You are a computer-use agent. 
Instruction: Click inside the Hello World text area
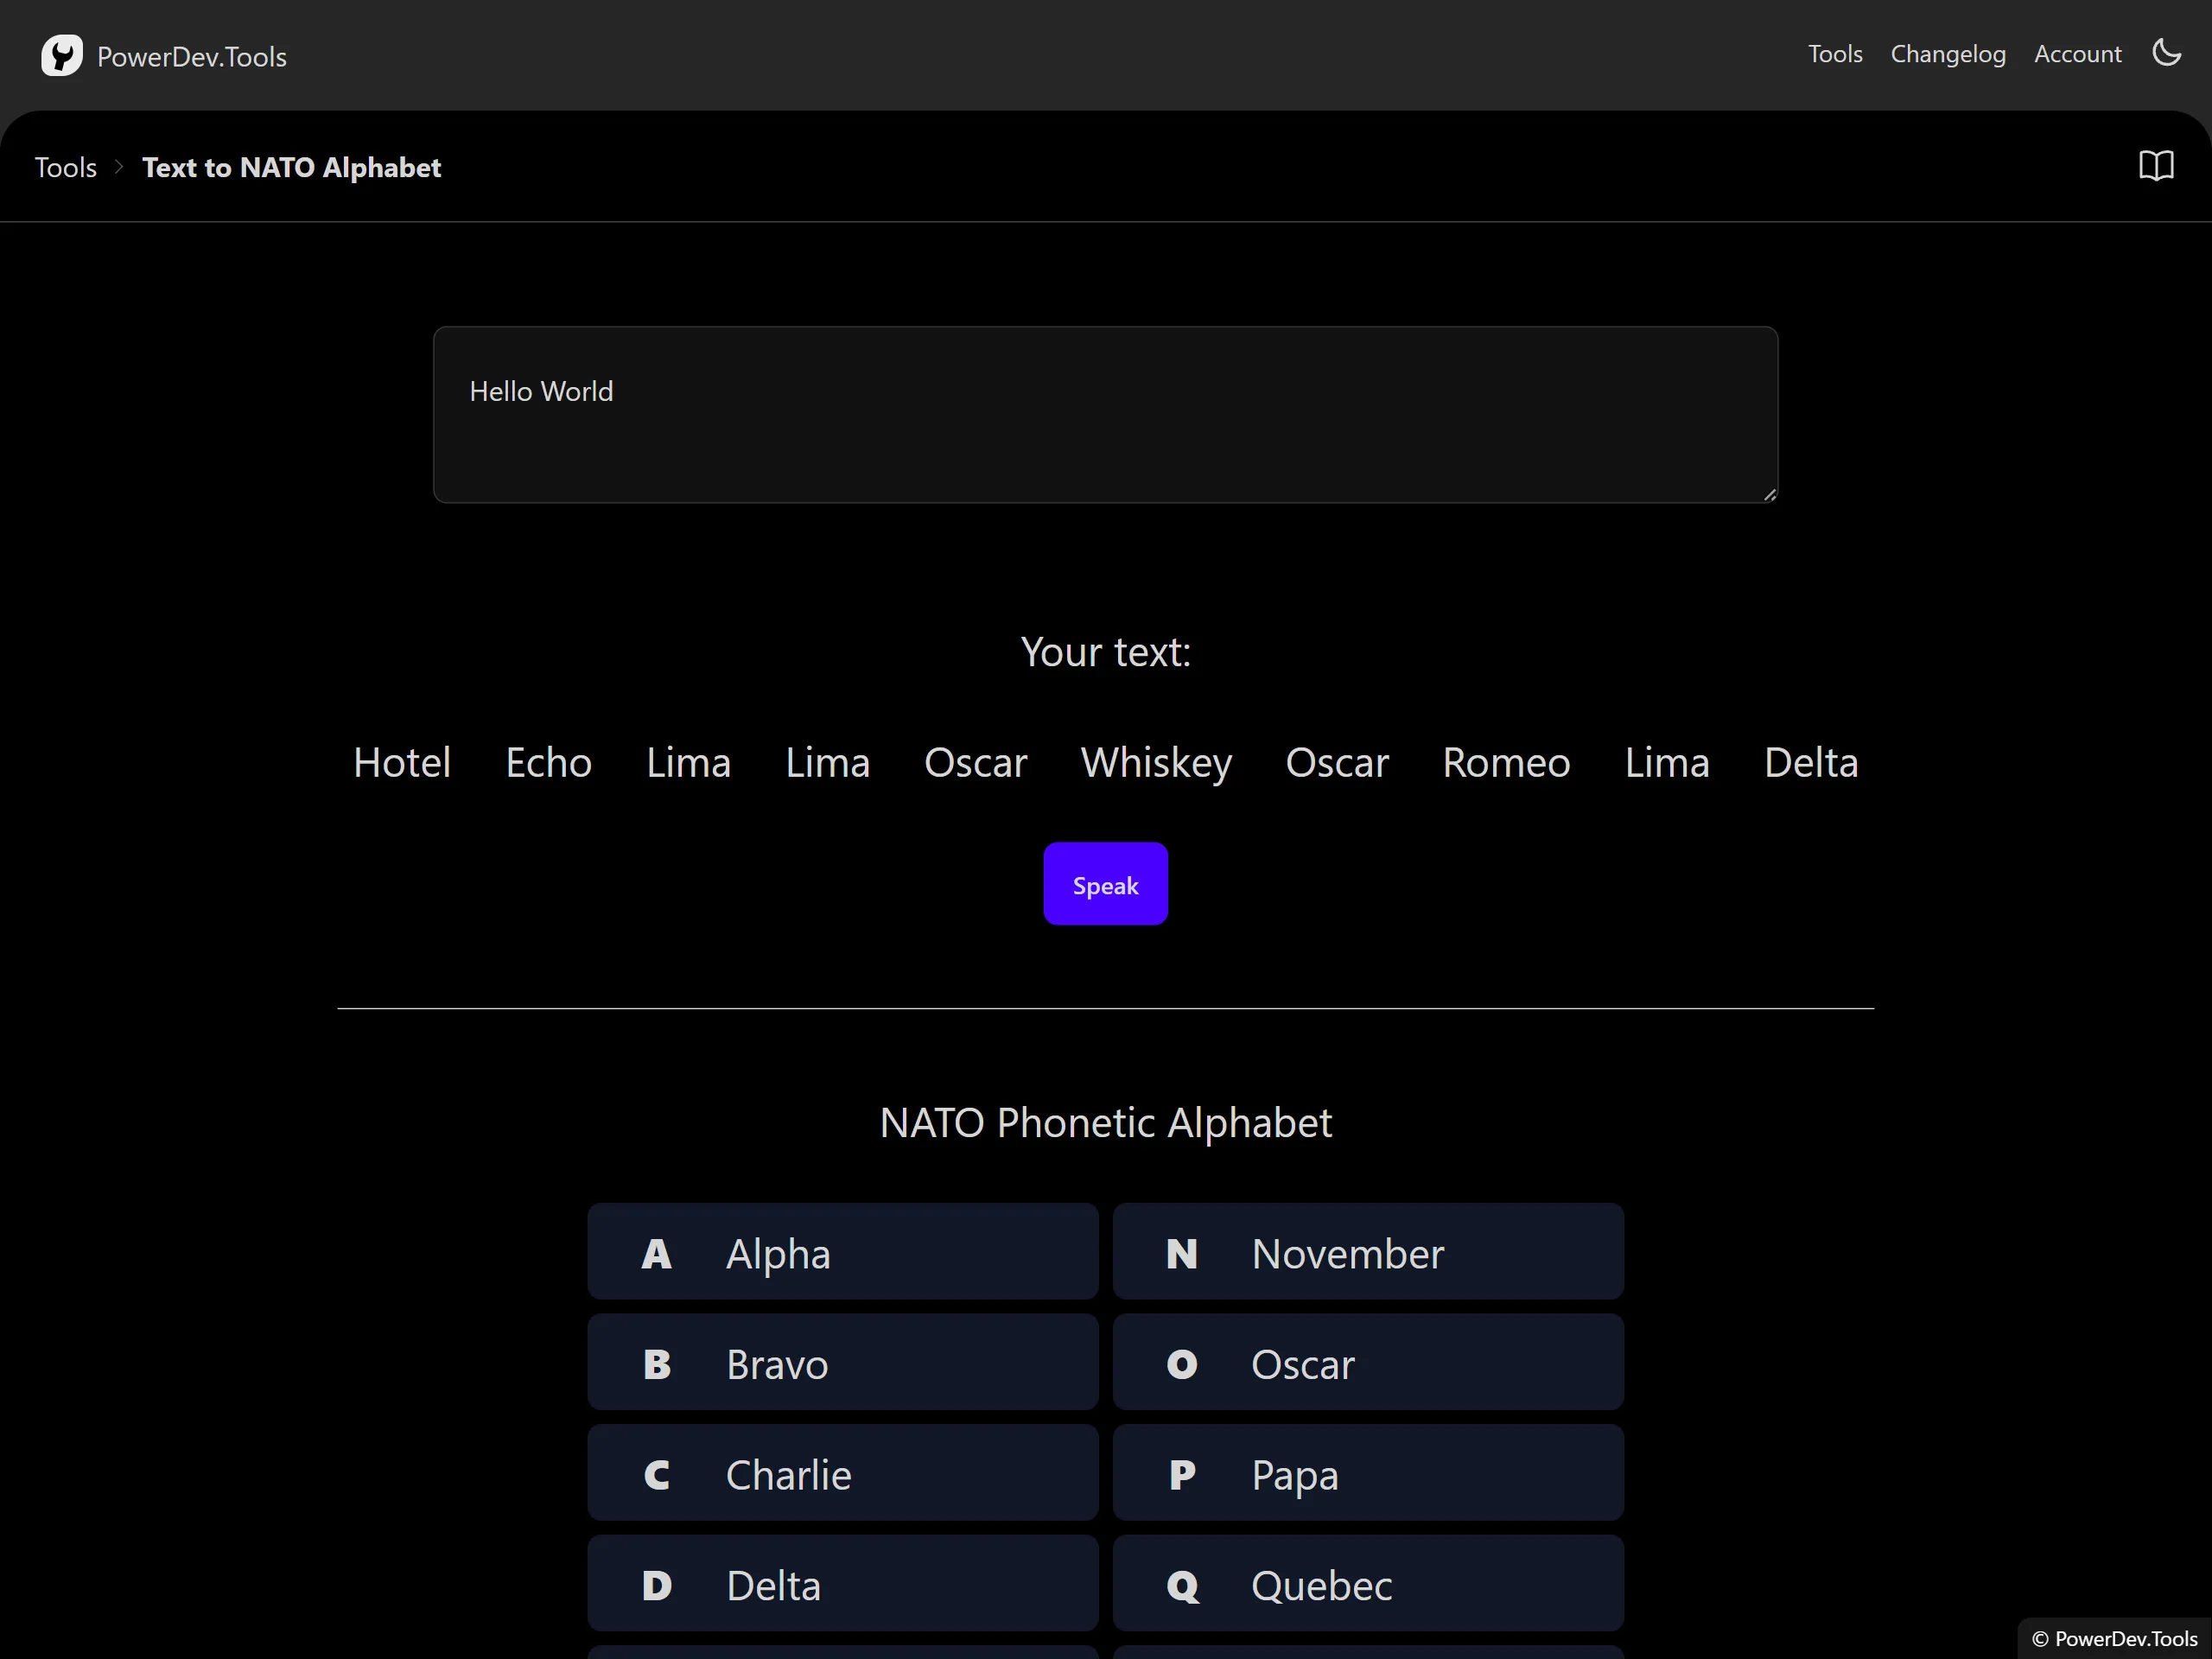(1105, 414)
